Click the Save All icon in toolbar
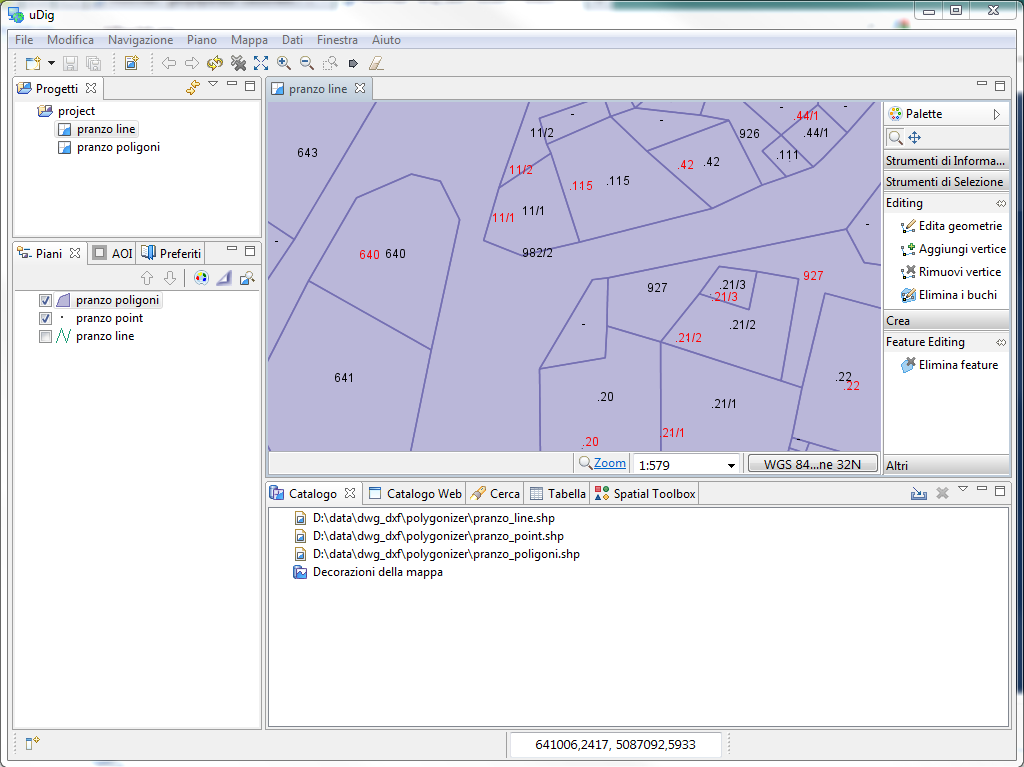This screenshot has width=1024, height=767. pos(93,63)
